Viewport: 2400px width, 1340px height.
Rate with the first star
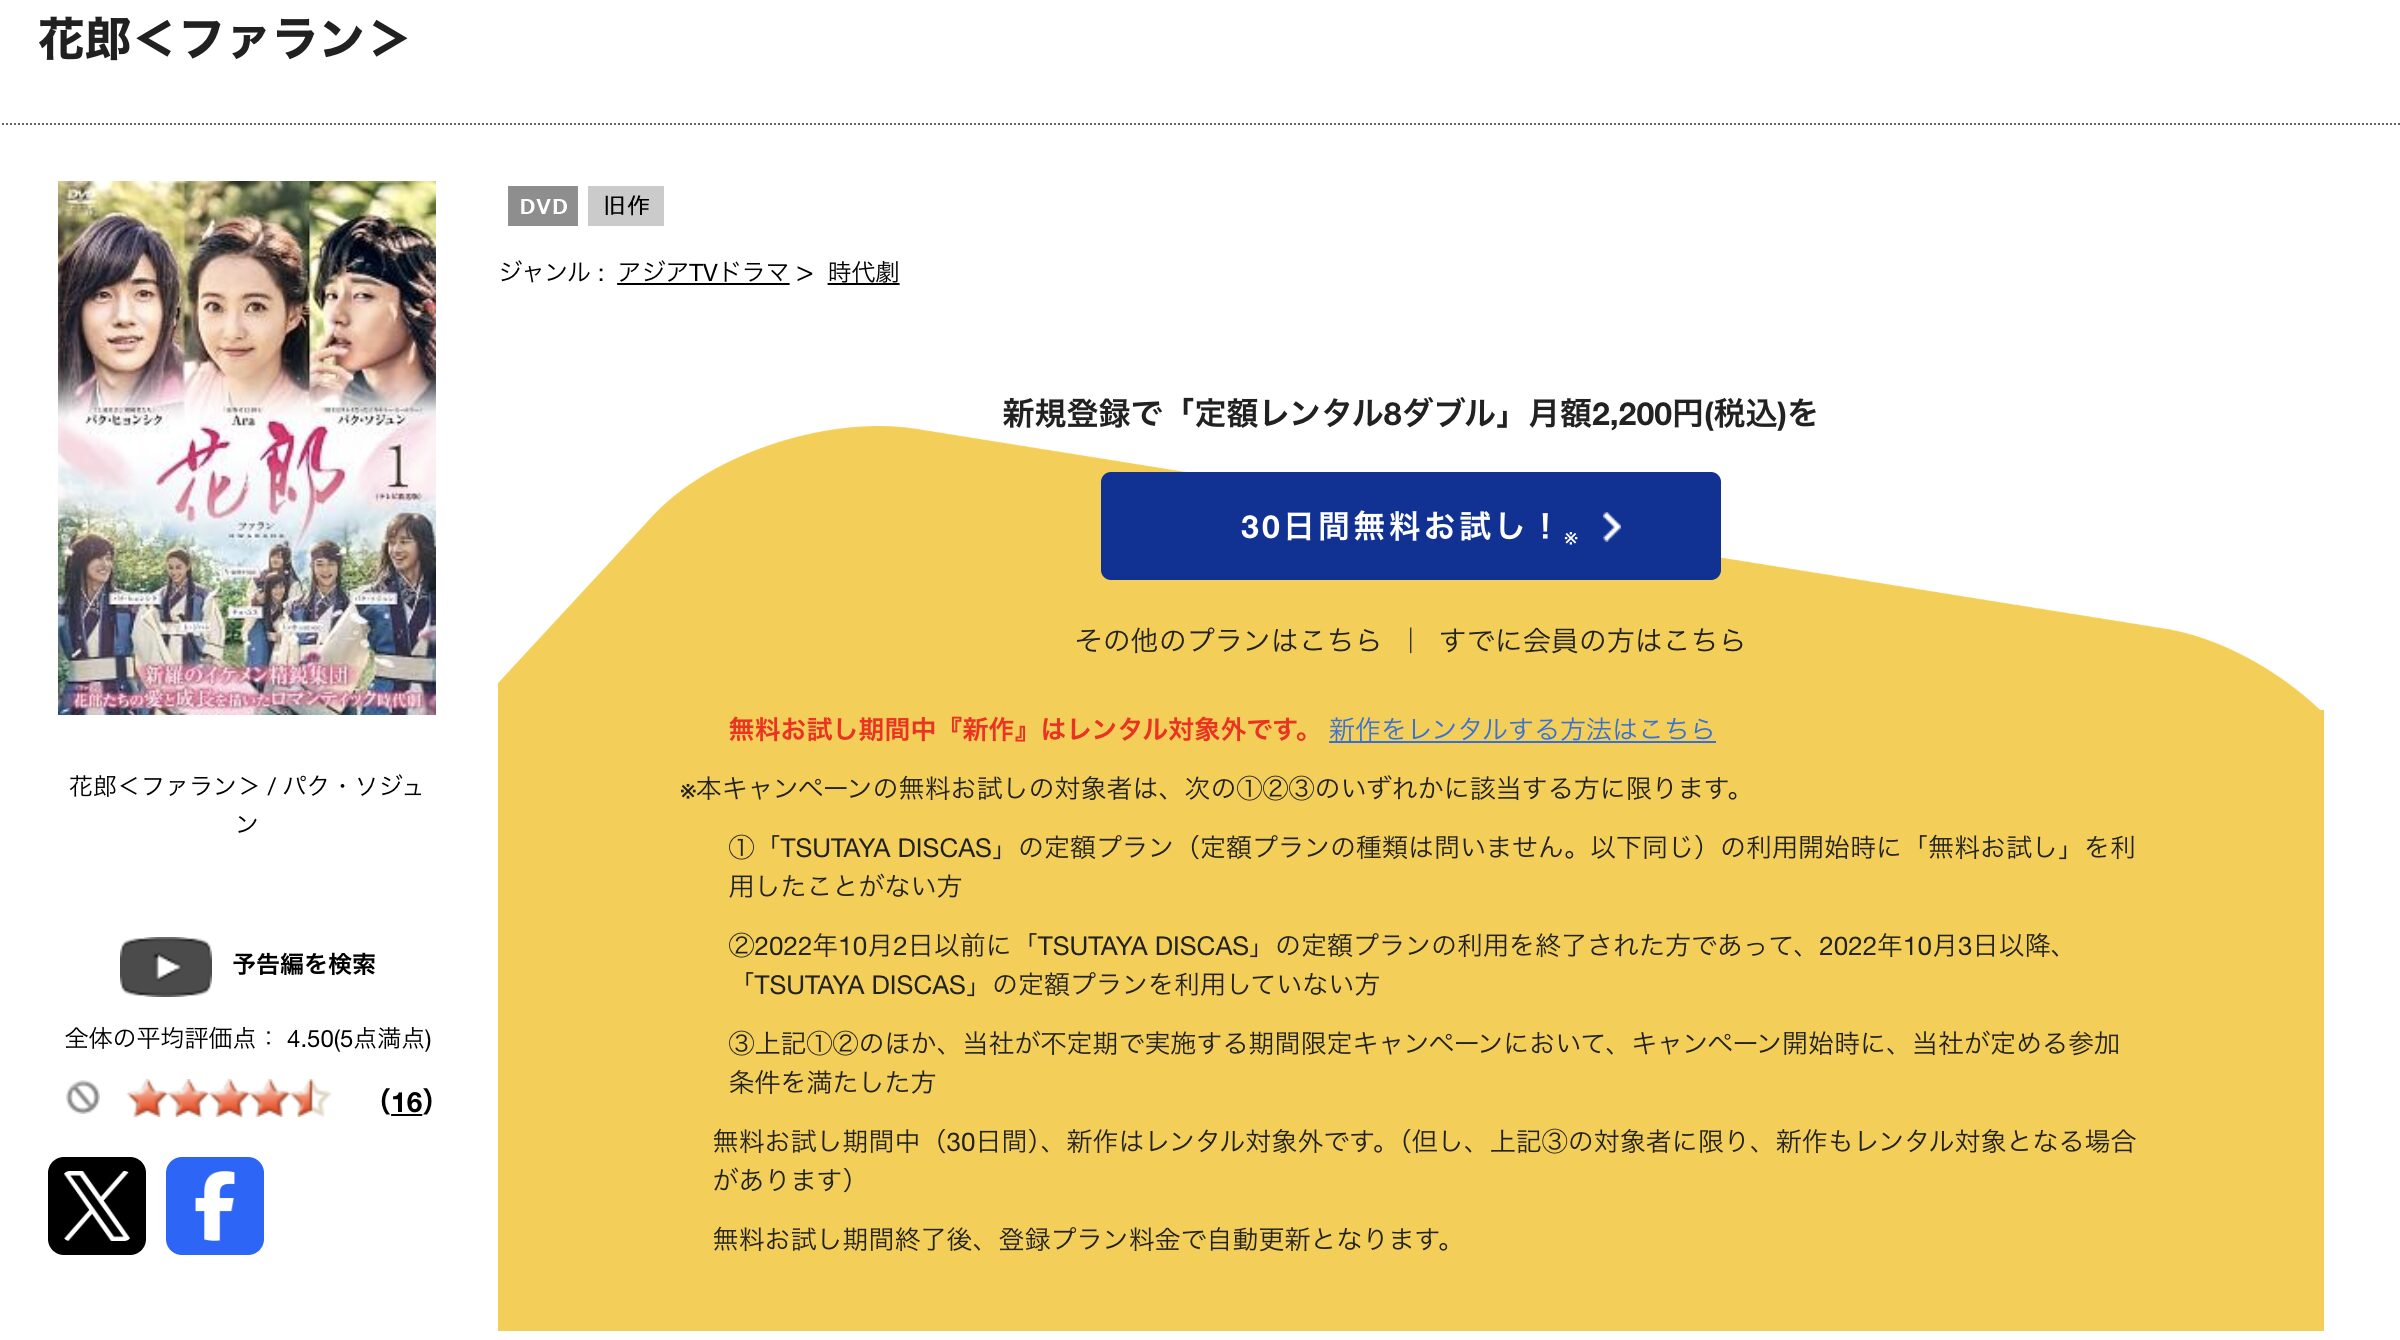[x=148, y=1099]
